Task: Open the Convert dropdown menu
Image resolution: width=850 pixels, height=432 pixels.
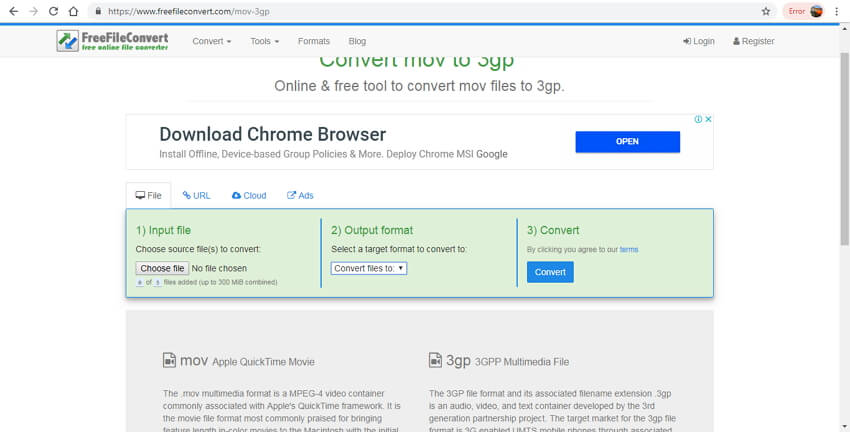Action: (211, 41)
